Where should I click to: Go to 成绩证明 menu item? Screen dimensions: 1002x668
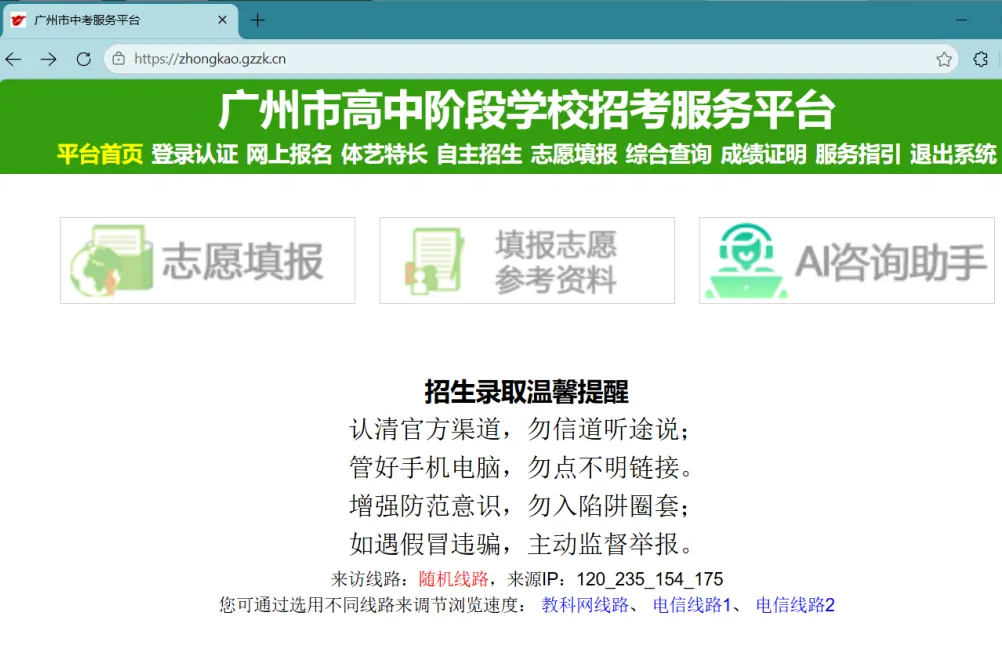[764, 154]
